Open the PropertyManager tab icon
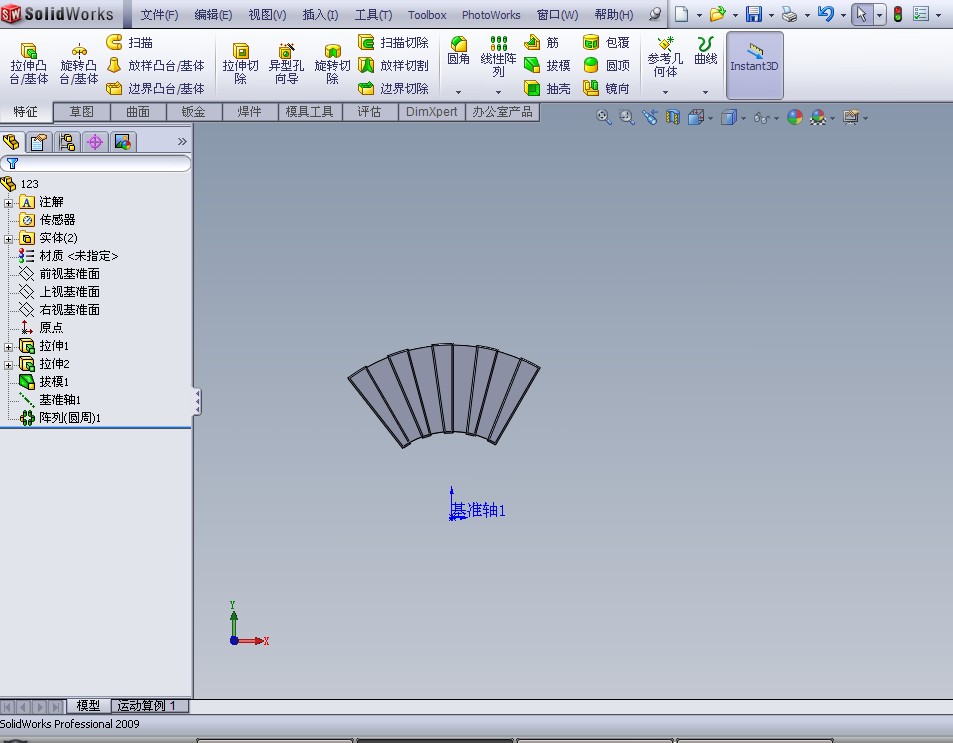Viewport: 953px width, 743px height. [x=39, y=142]
